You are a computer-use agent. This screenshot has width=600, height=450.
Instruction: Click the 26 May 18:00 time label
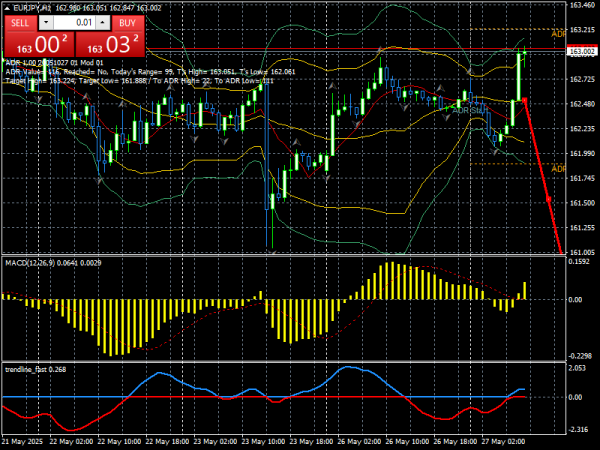click(x=455, y=442)
